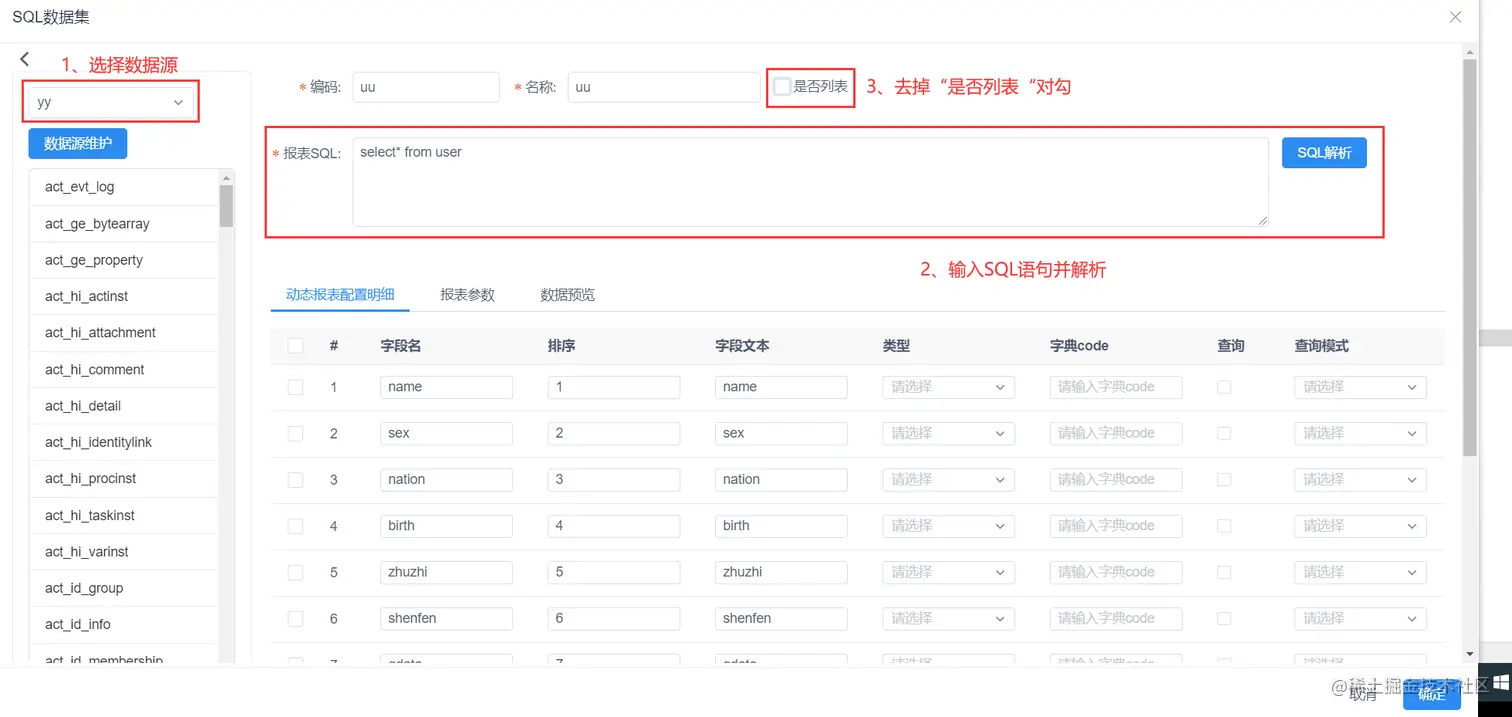This screenshot has height=717, width=1512.
Task: Click 字典code input in name row
Action: tap(1116, 387)
